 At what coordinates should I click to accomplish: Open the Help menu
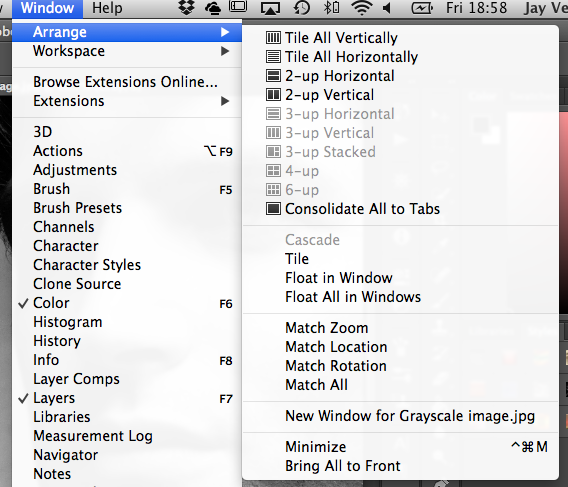click(x=107, y=8)
